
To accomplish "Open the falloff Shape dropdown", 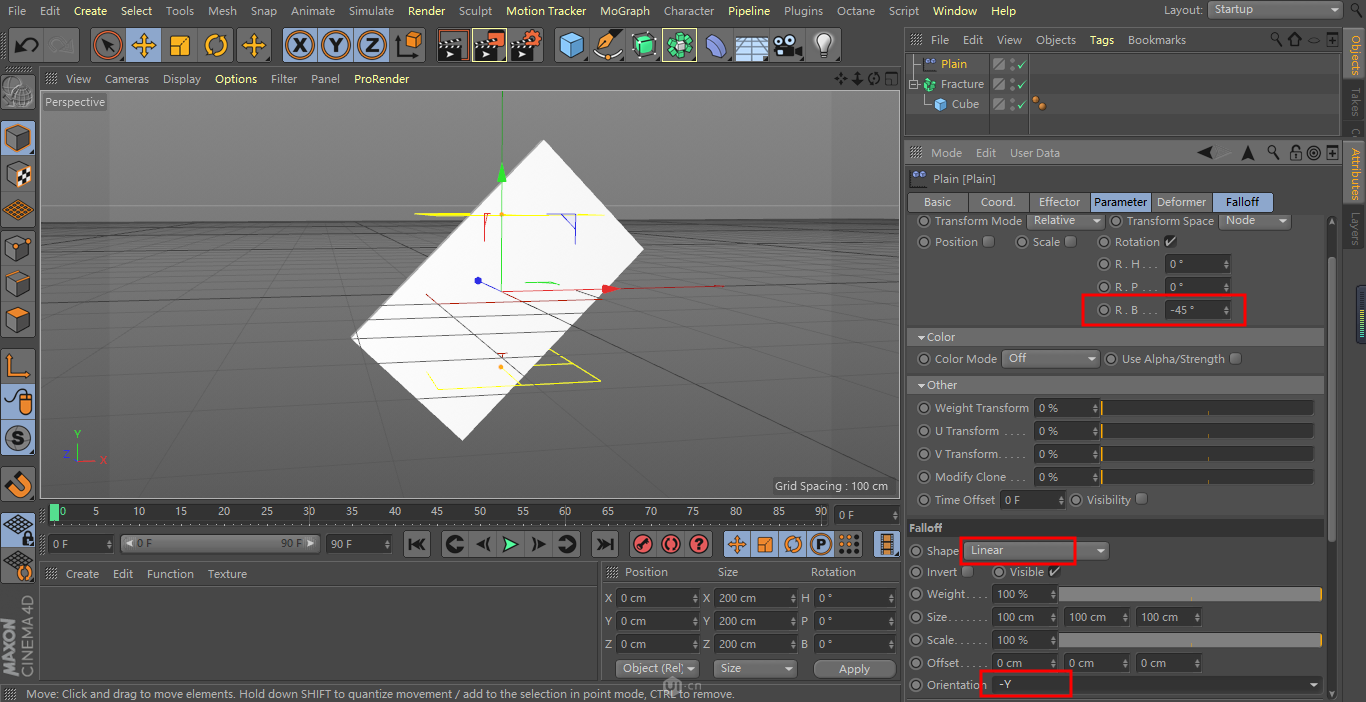I will (x=1035, y=551).
